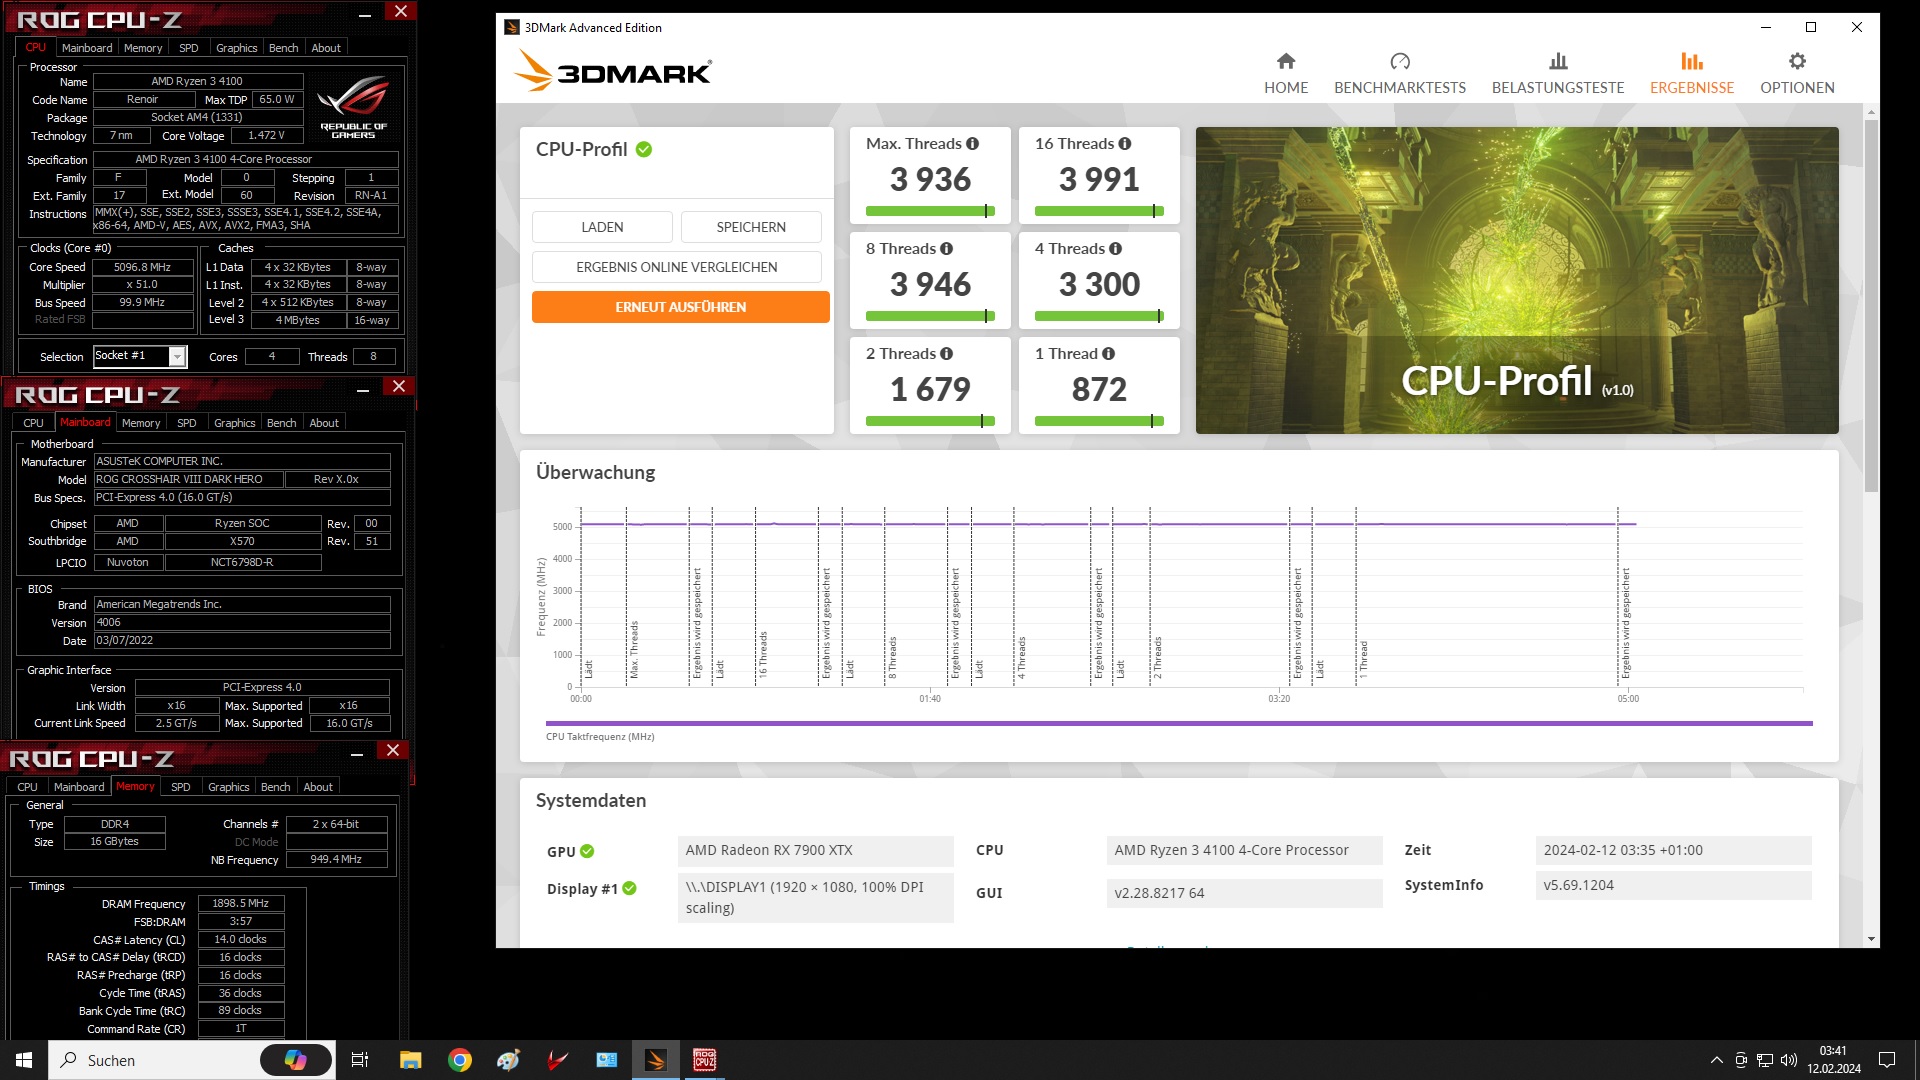The image size is (1920, 1080).
Task: Click the 3DMark logo
Action: 612,72
